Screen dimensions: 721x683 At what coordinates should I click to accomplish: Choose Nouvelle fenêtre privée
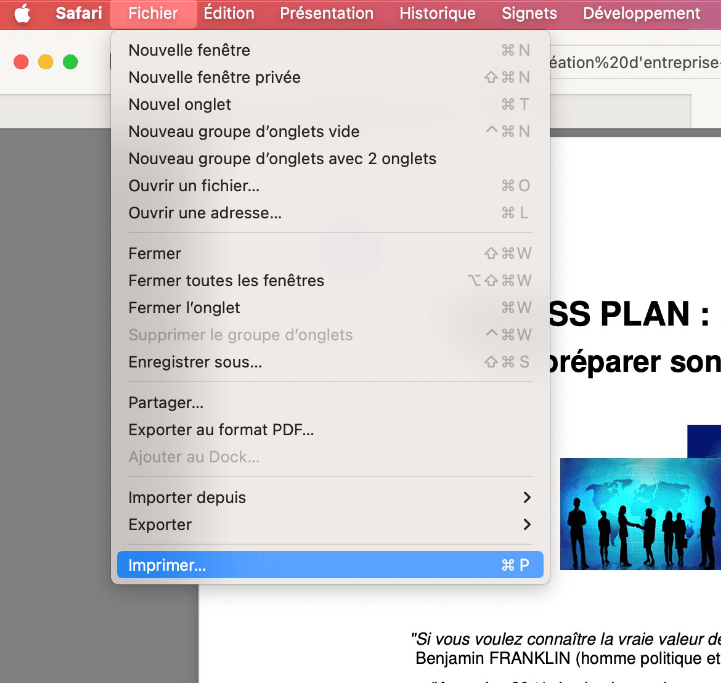coord(330,77)
